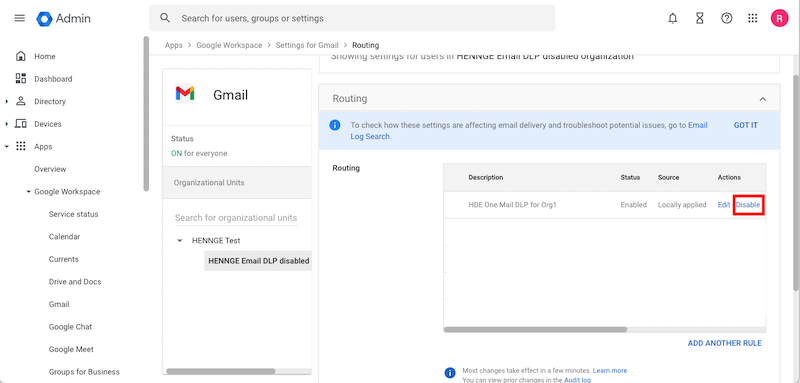Expand the Devices sidebar section
The image size is (800, 383).
pos(7,124)
